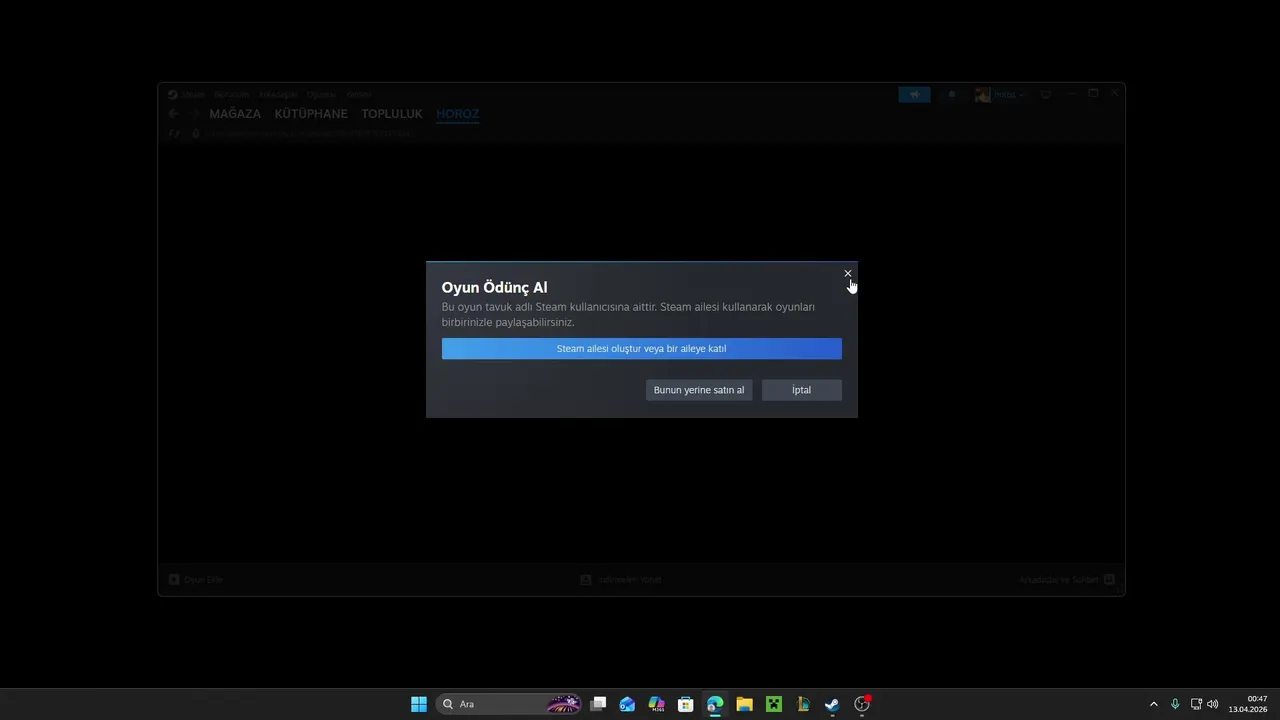The height and width of the screenshot is (720, 1280).
Task: Click the volume speaker icon in tray
Action: click(1212, 704)
